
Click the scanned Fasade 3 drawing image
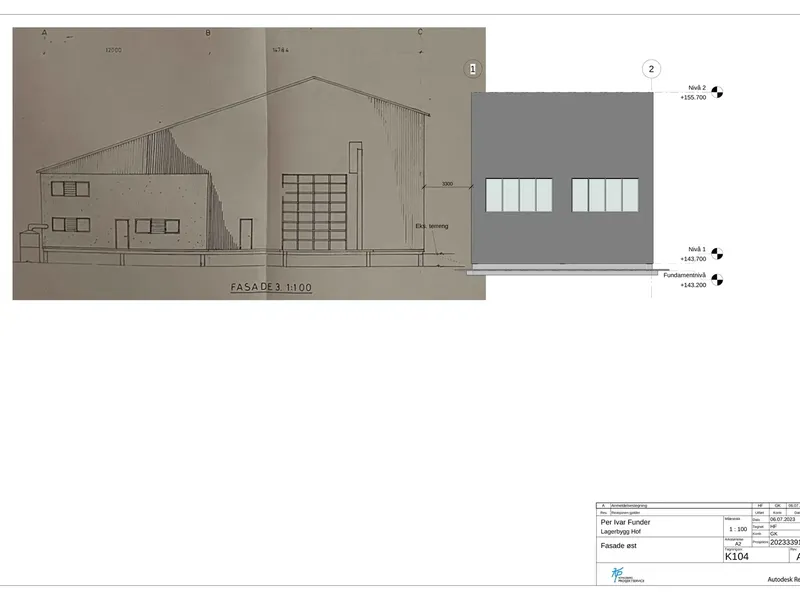[x=249, y=163]
